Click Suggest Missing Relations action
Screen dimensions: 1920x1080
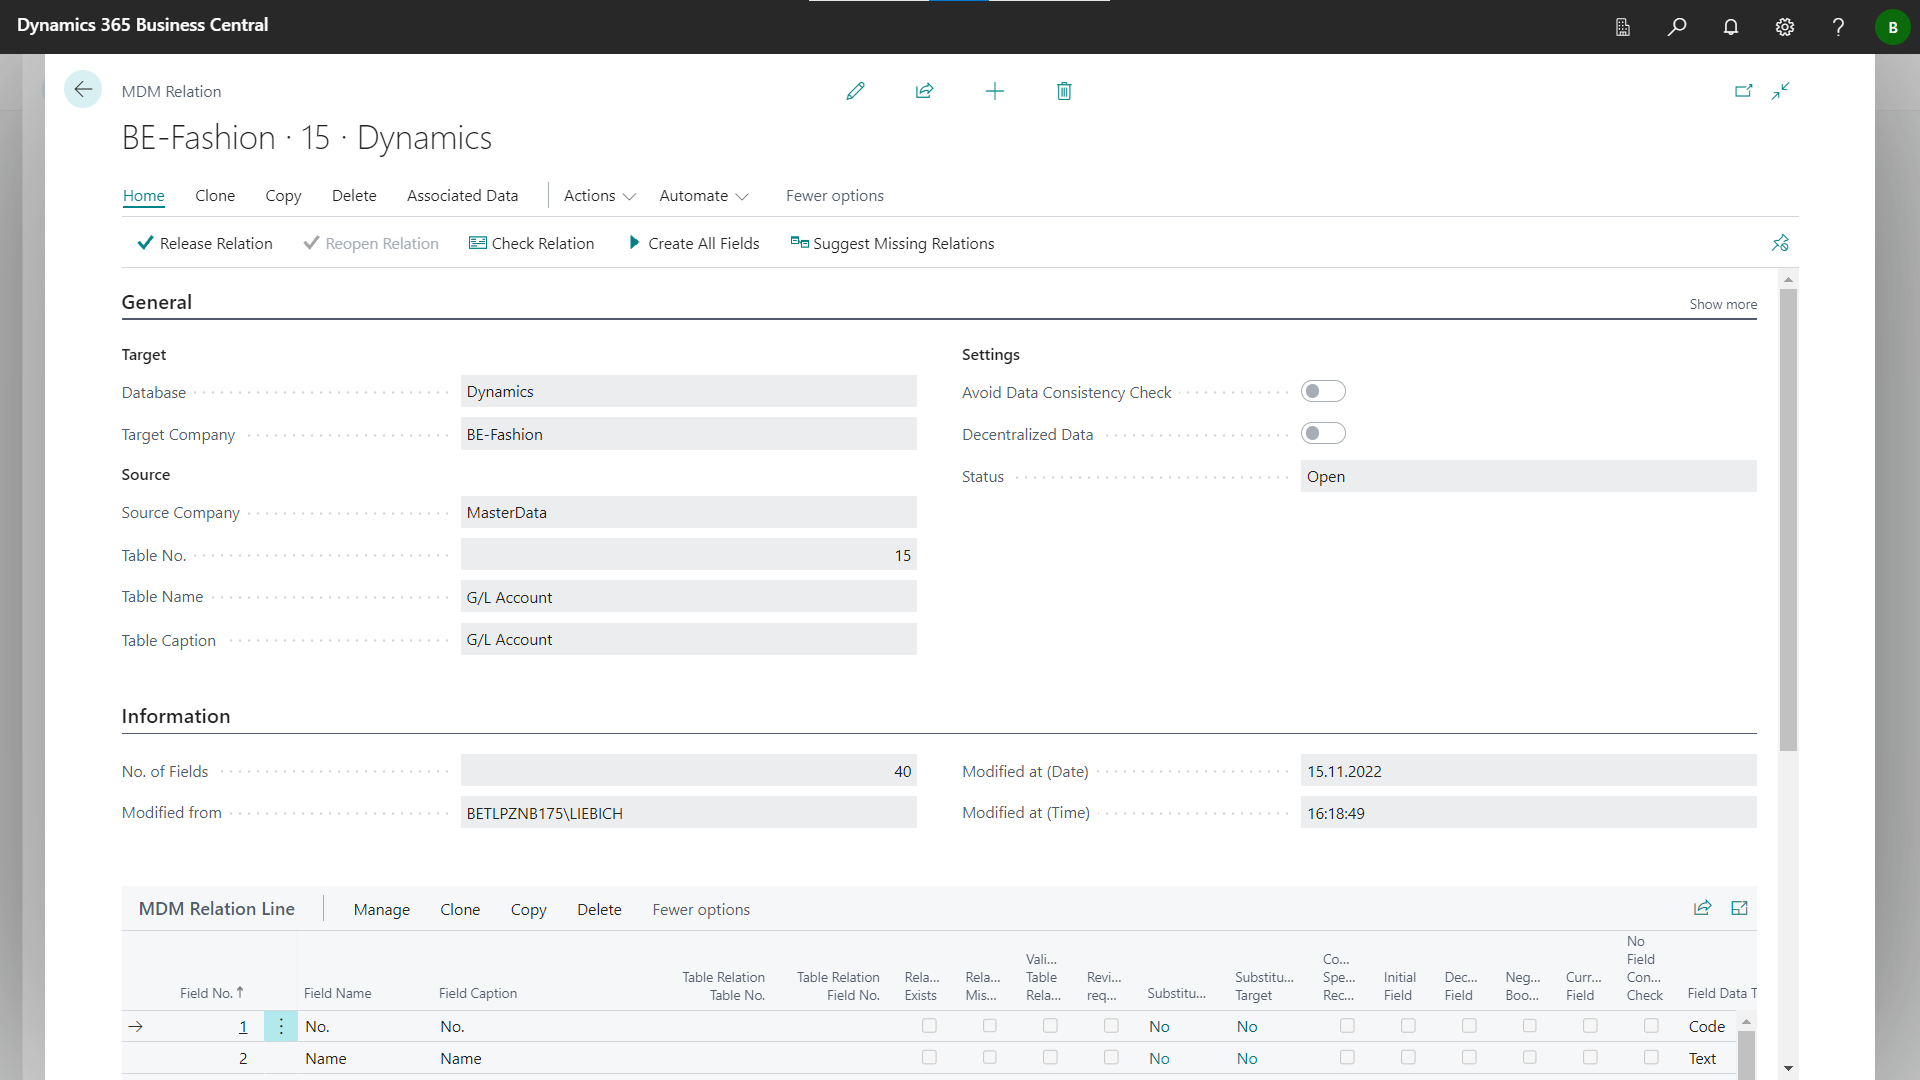(892, 243)
